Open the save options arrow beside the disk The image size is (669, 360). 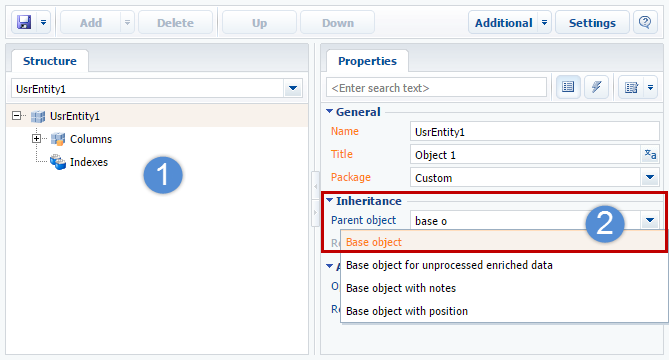point(43,23)
